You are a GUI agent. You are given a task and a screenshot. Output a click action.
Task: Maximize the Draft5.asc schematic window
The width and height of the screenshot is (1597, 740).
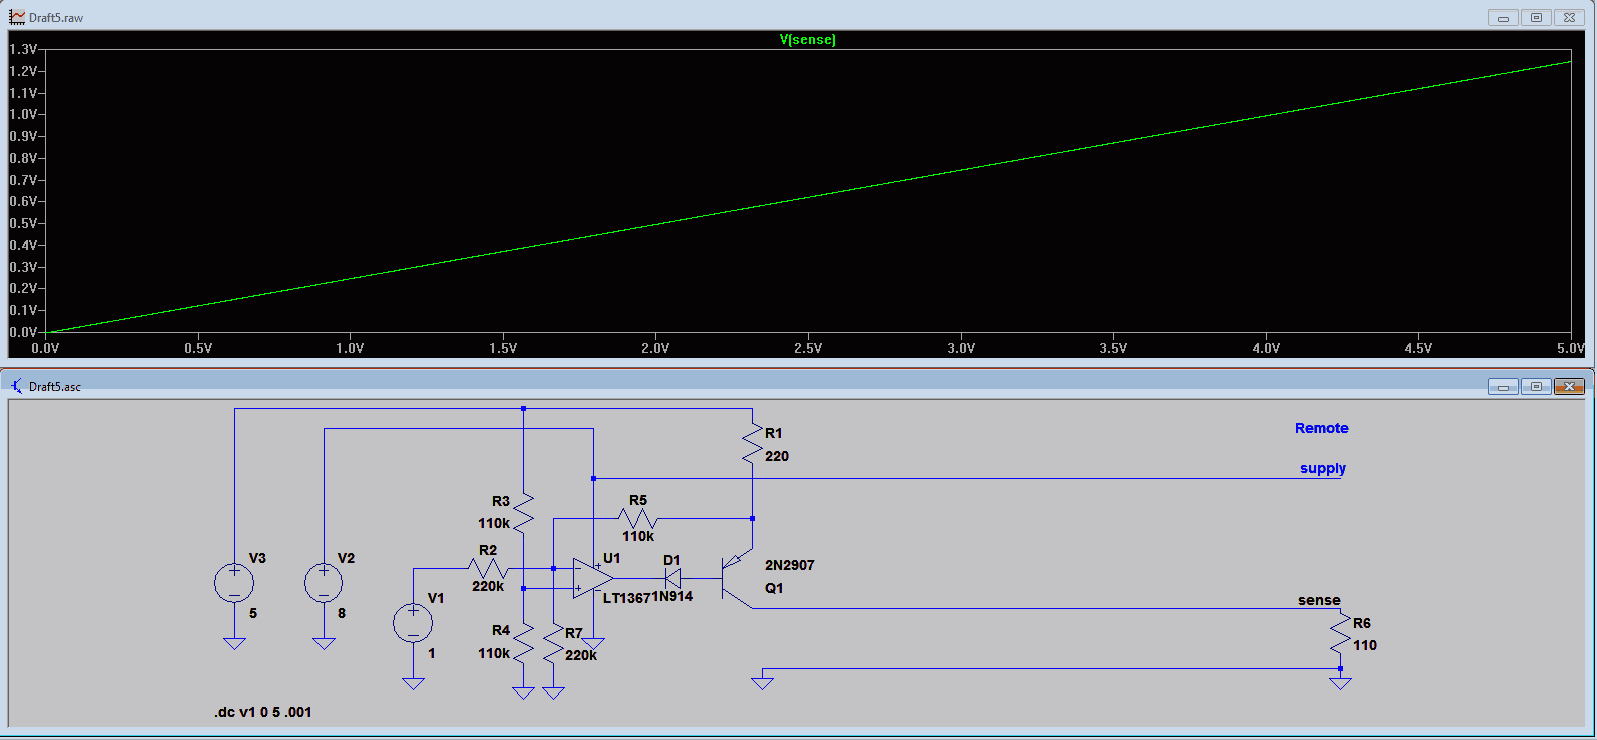(1536, 386)
